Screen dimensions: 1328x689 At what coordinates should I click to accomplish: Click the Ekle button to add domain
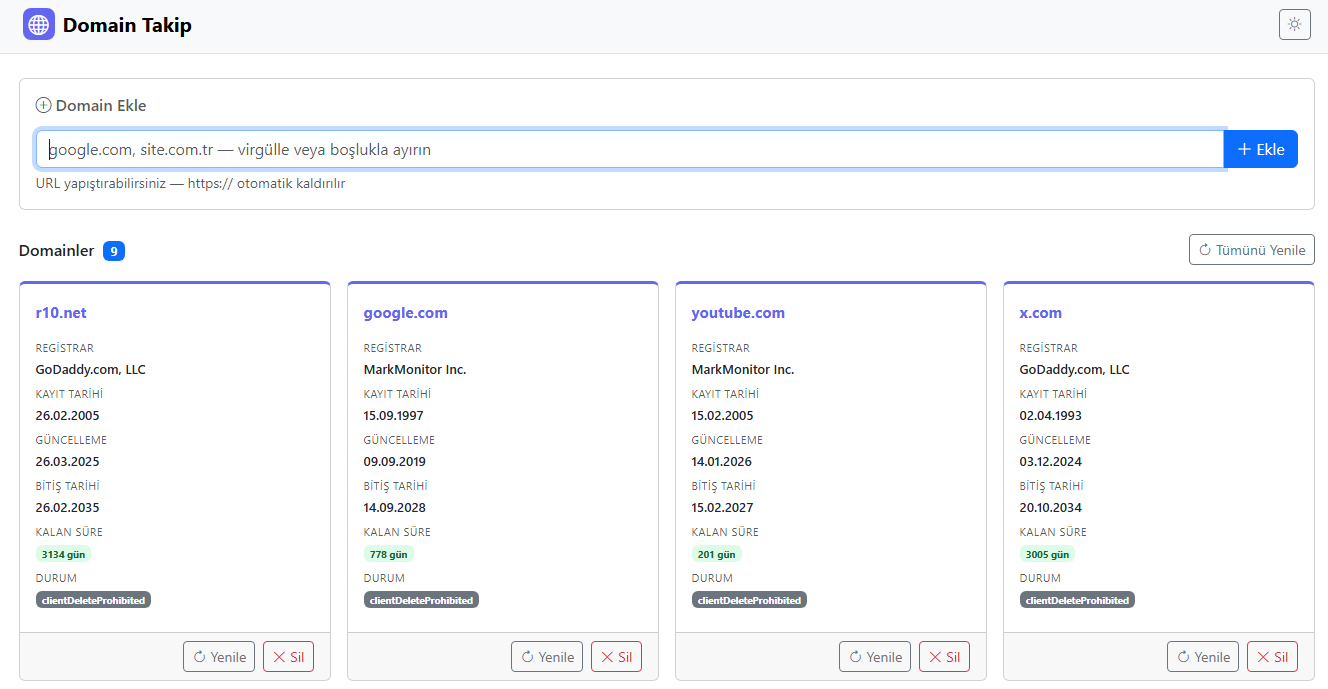click(x=1261, y=149)
